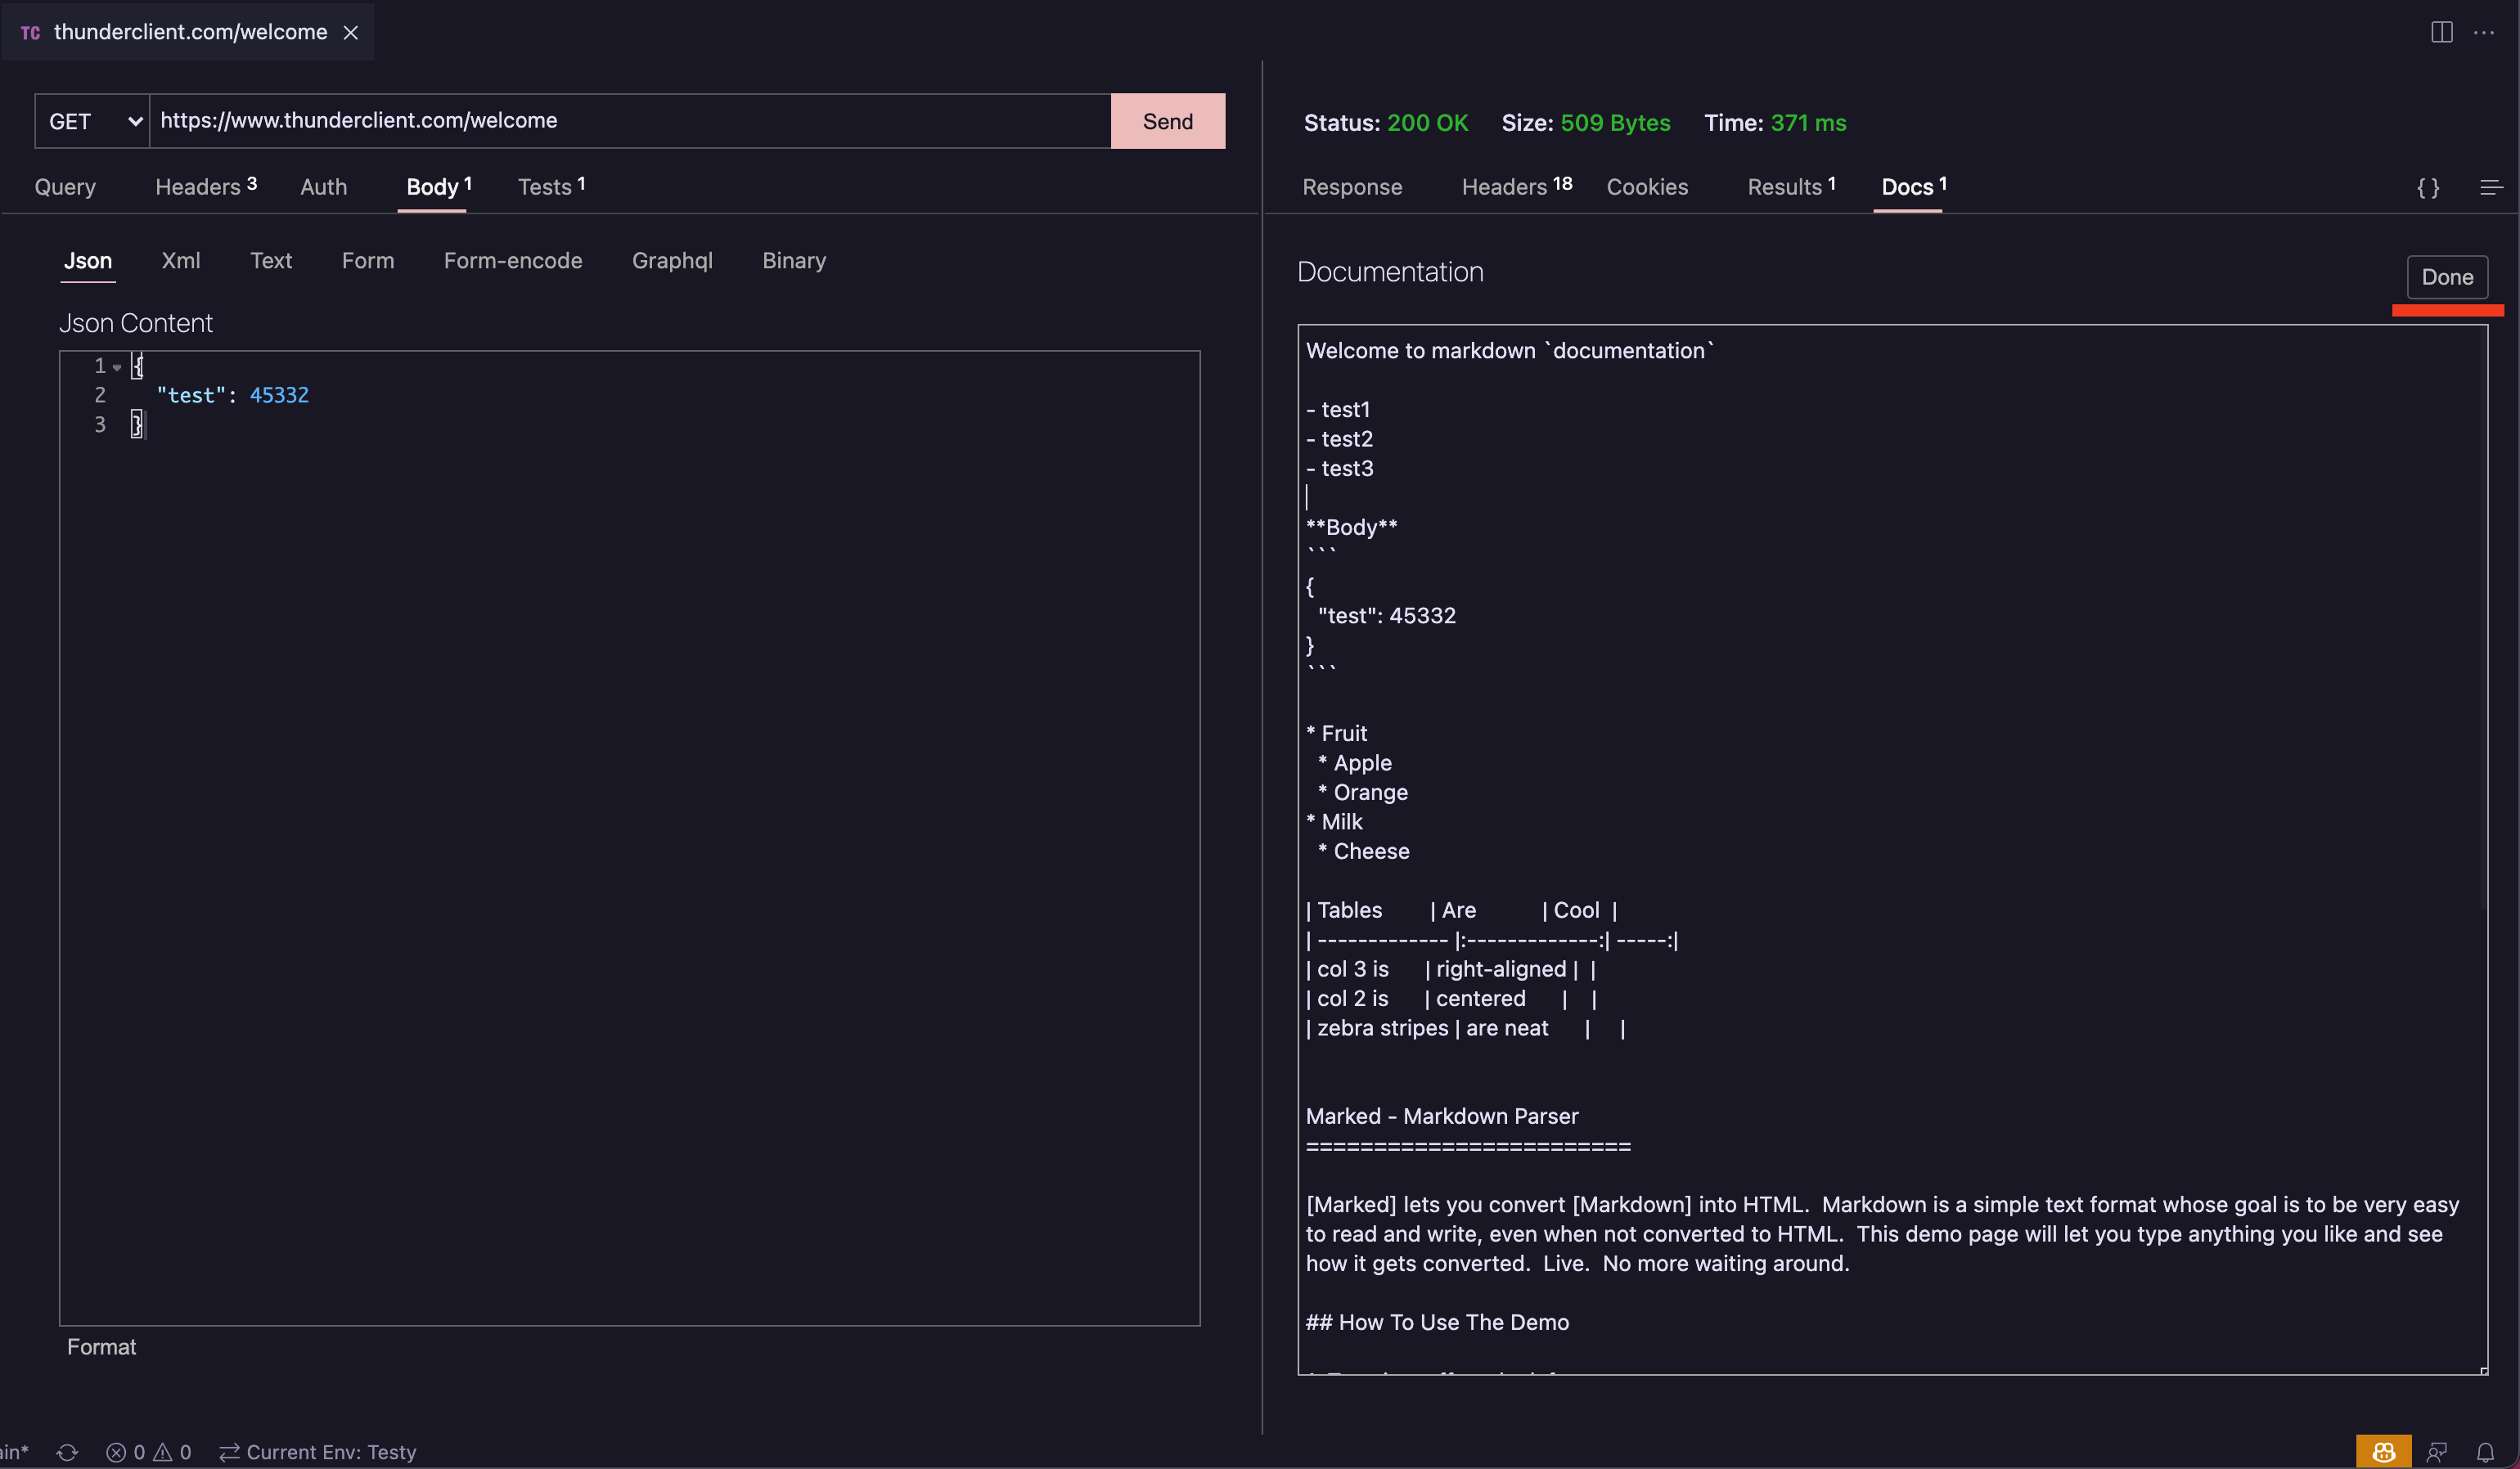Switch to the Cookies tab
This screenshot has width=2520, height=1469.
[1647, 187]
